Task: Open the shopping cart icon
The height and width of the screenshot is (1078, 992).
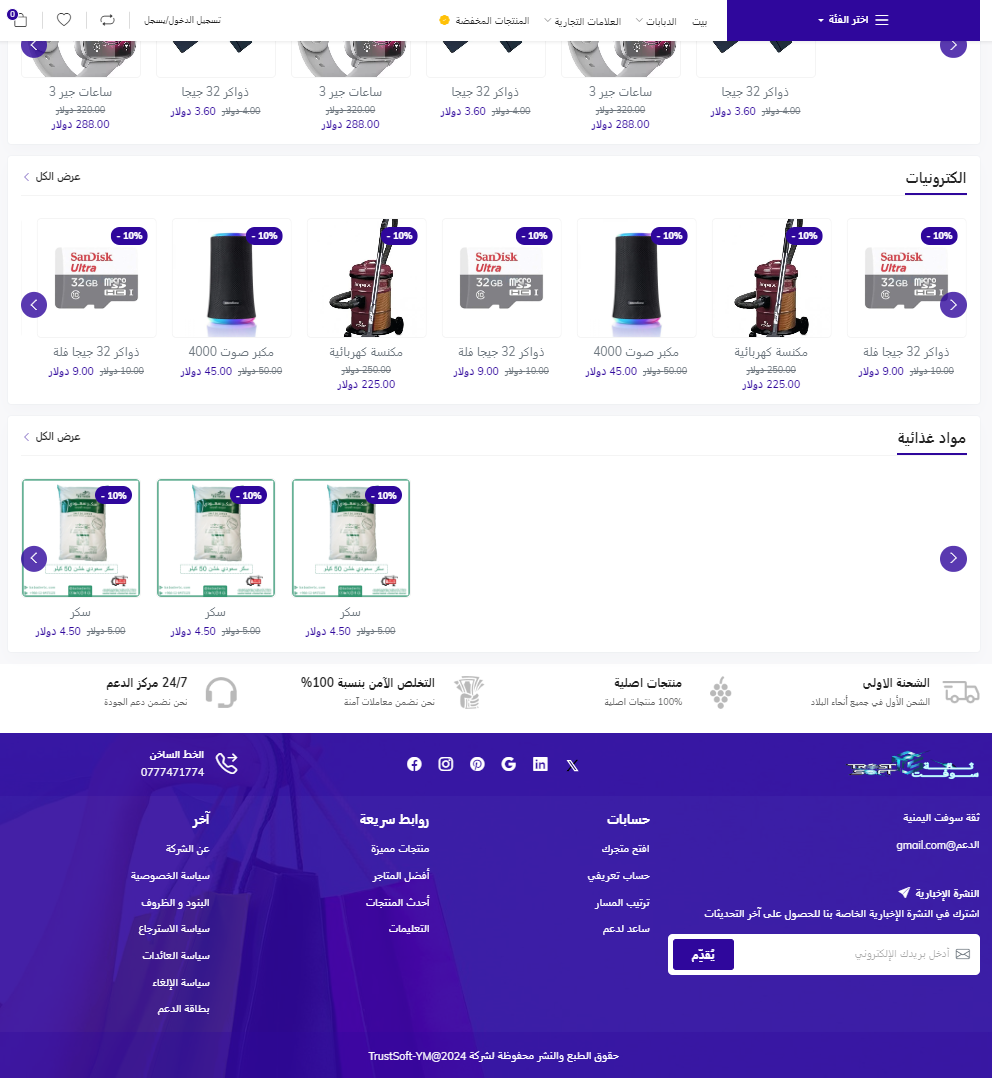Action: pyautogui.click(x=18, y=19)
